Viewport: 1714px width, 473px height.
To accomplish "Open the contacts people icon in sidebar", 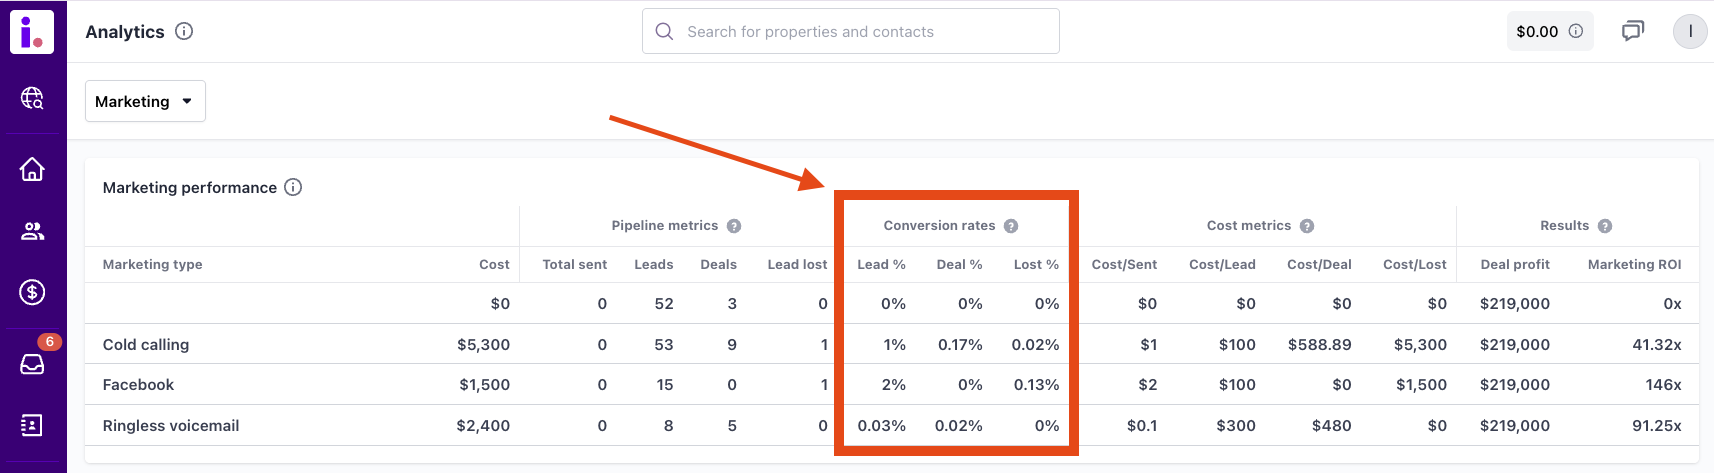I will pos(32,232).
